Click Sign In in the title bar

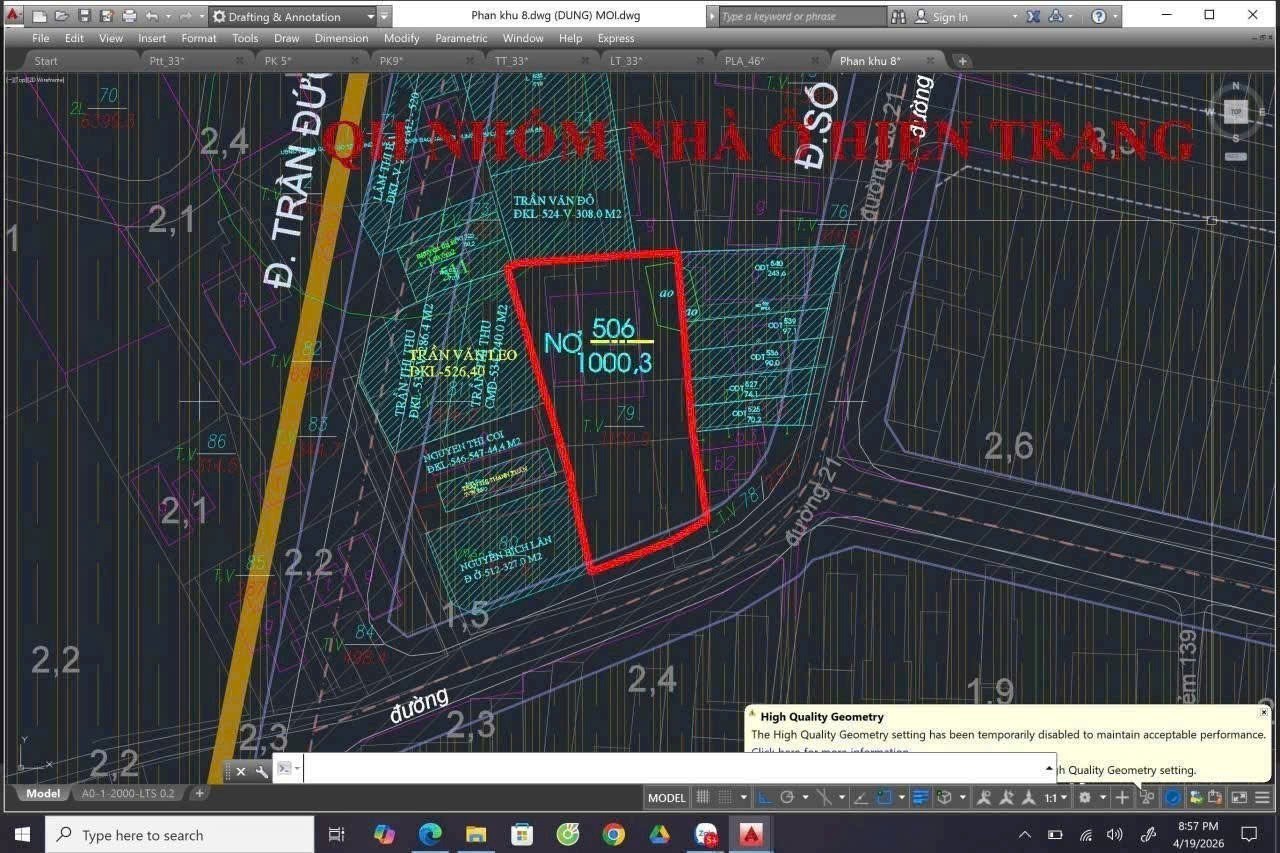(x=950, y=17)
